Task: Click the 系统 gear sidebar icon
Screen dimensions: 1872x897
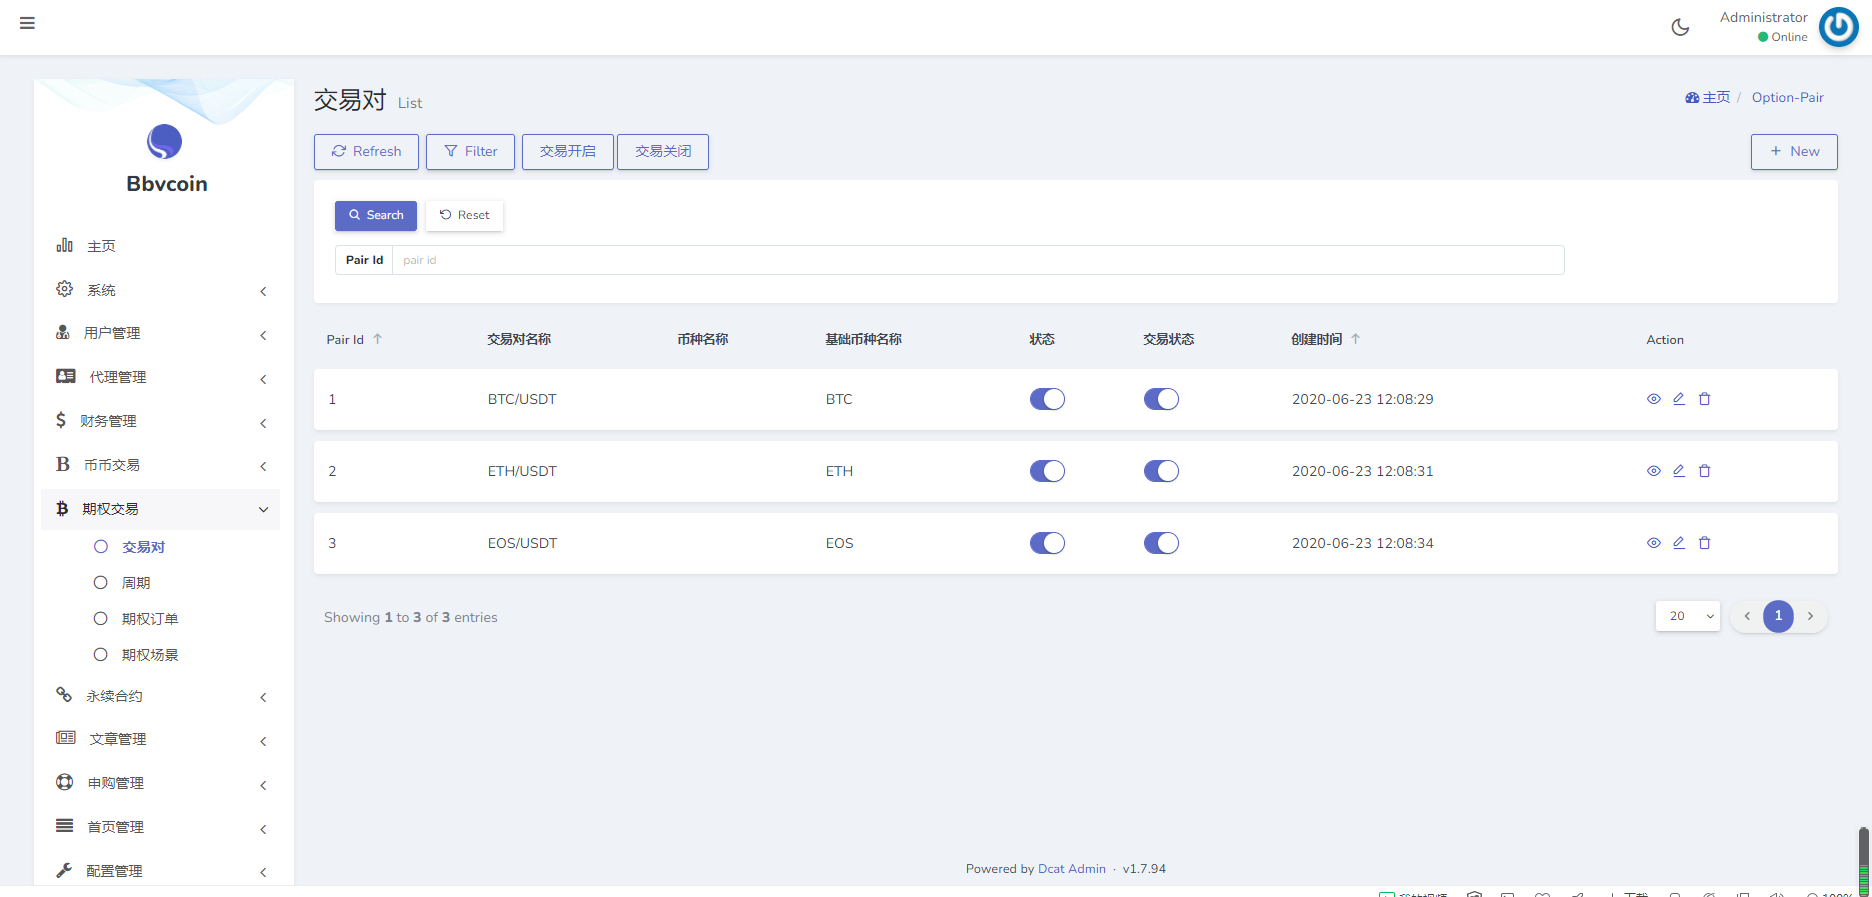Action: tap(65, 289)
